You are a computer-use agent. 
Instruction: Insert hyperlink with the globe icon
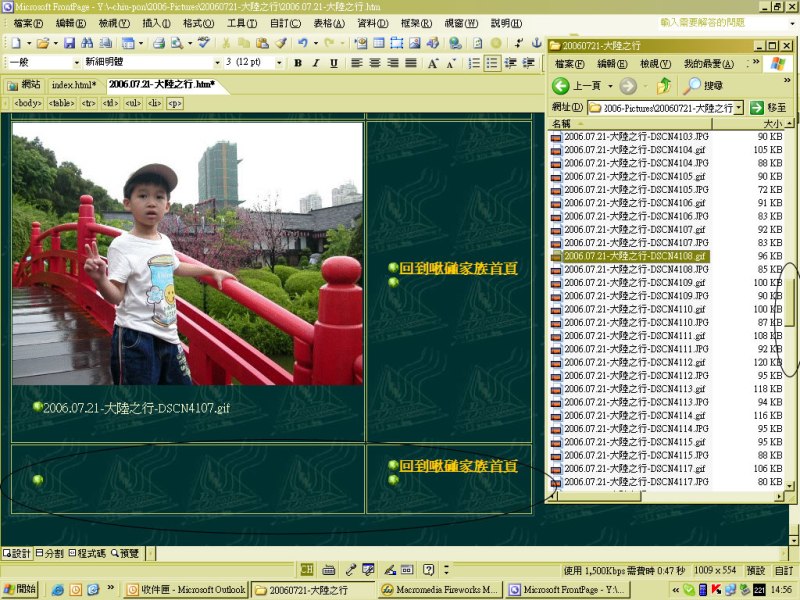(455, 43)
